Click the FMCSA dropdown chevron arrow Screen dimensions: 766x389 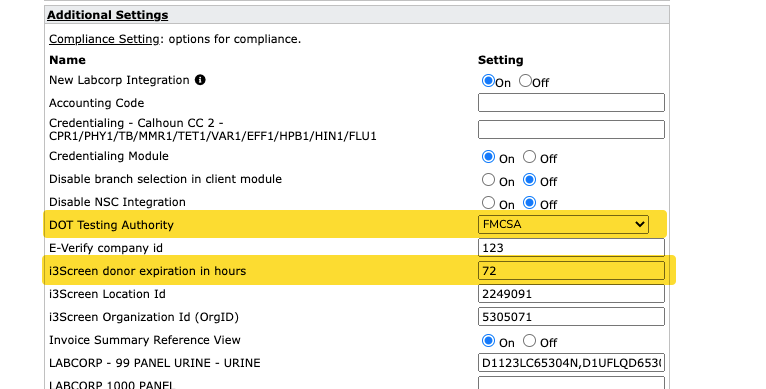coord(639,224)
